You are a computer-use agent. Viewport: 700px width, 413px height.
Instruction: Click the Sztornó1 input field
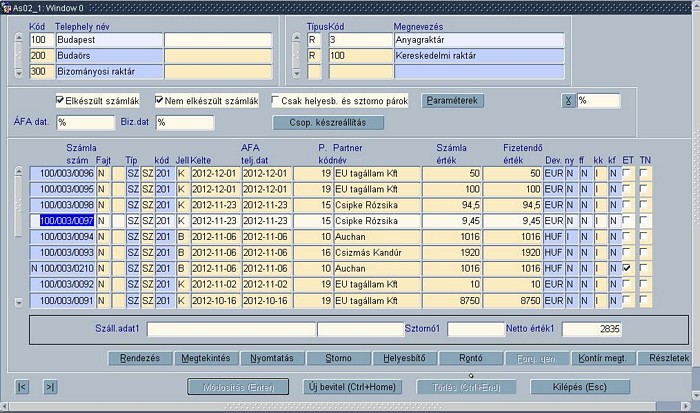pyautogui.click(x=476, y=330)
